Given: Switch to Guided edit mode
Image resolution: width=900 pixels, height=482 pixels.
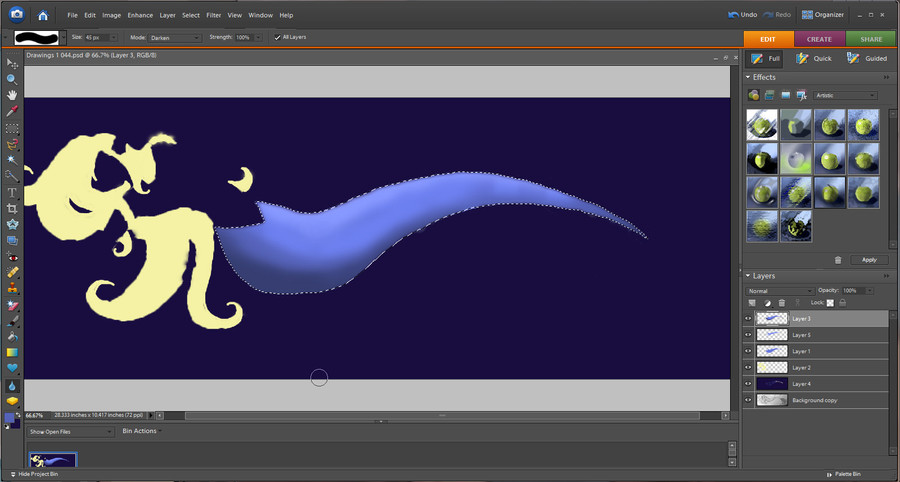Looking at the screenshot, I should point(867,58).
